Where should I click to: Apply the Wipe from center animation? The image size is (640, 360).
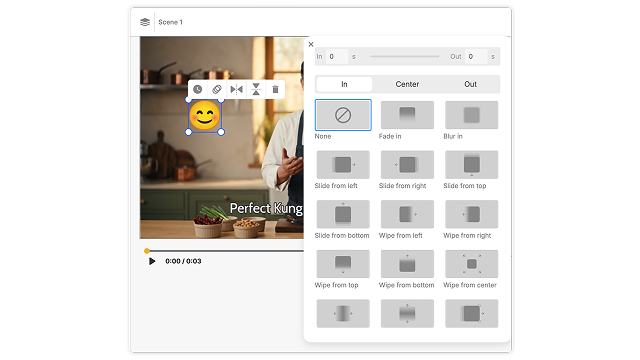[x=471, y=264]
